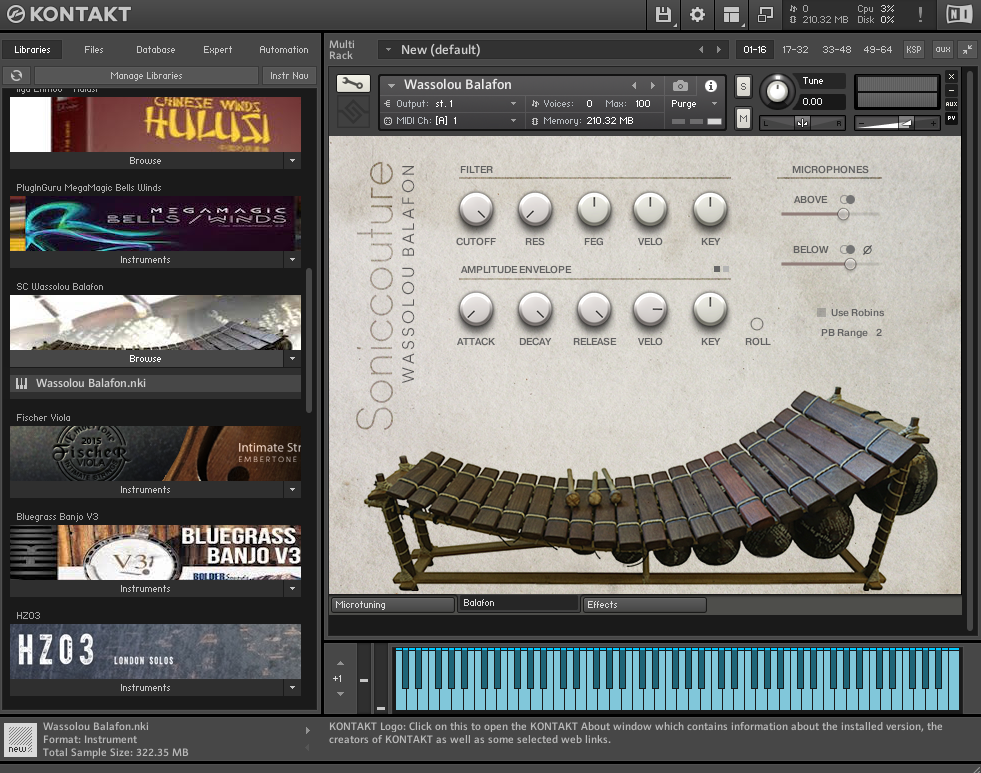Load previous instrument with left arrow
The width and height of the screenshot is (981, 773).
pos(634,85)
